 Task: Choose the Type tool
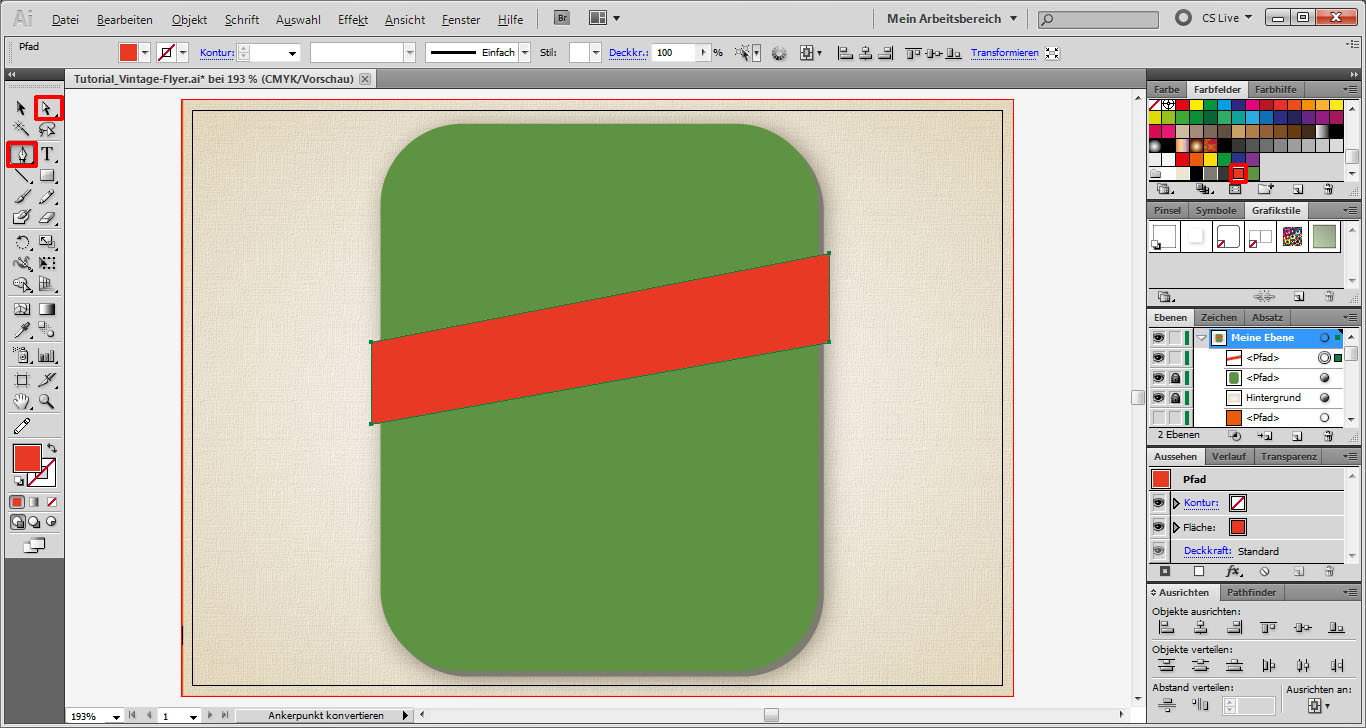click(x=46, y=153)
